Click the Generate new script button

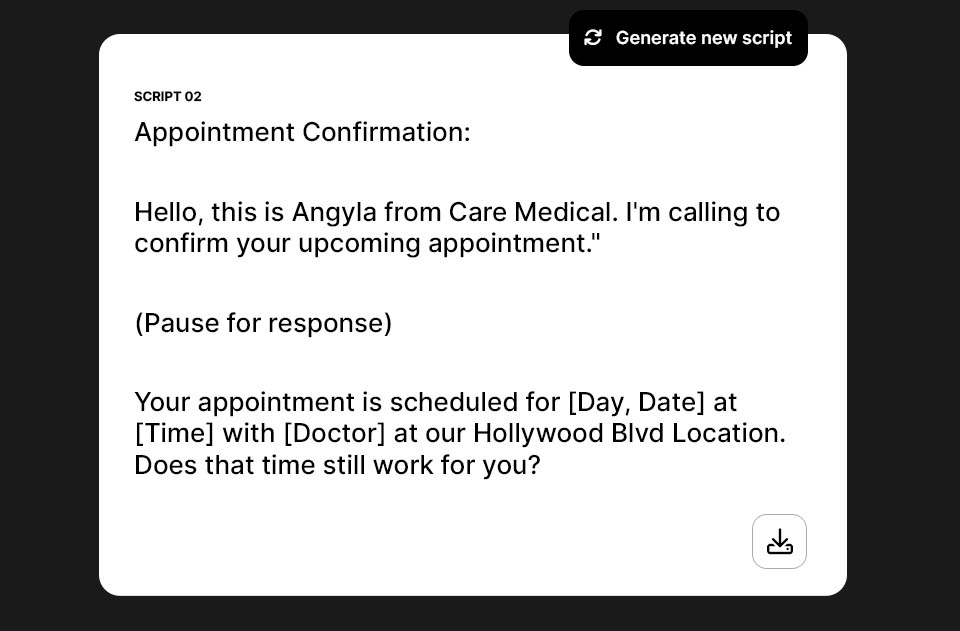coord(688,38)
